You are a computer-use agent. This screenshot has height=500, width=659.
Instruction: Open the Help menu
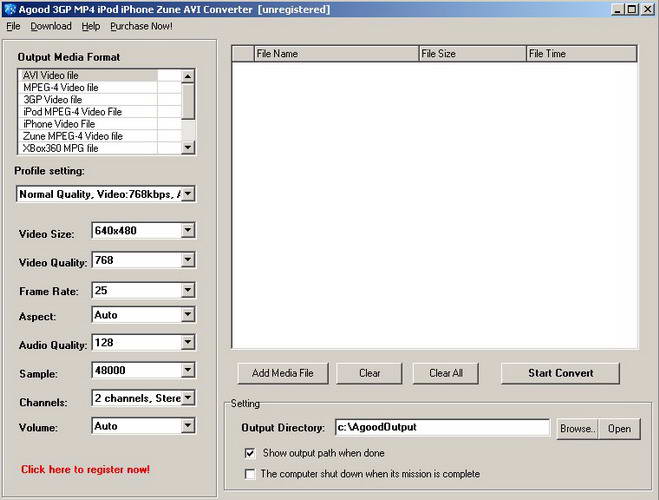pos(91,26)
